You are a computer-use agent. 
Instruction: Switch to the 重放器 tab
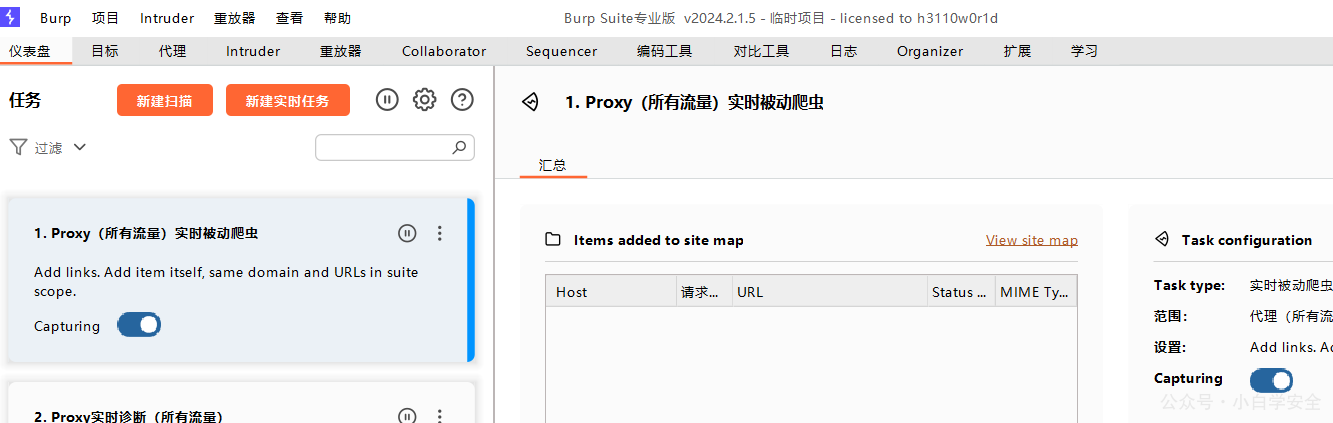pos(341,51)
